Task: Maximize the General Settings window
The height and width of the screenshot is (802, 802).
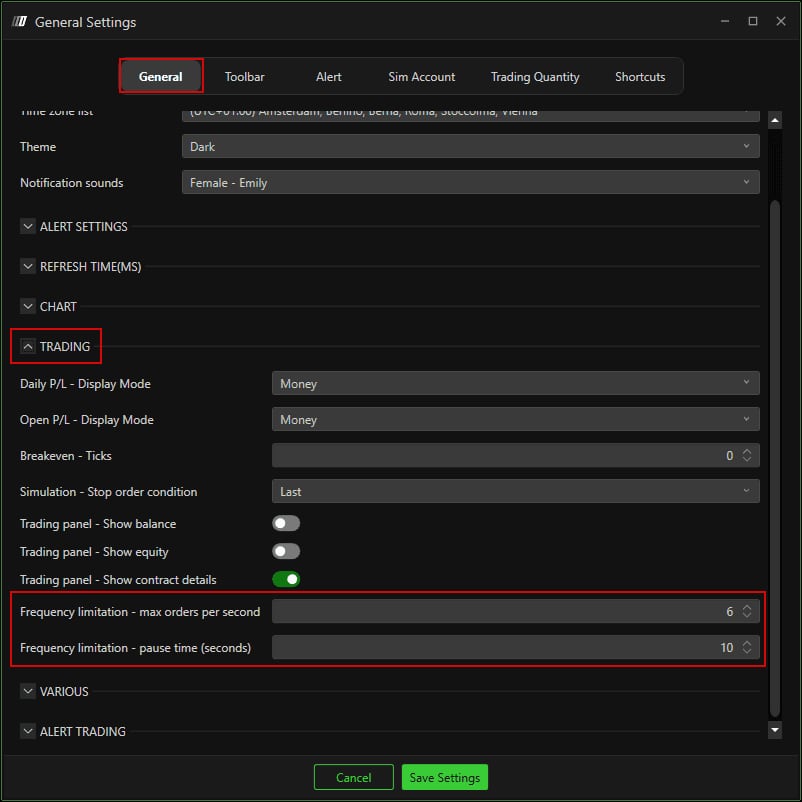Action: point(753,21)
